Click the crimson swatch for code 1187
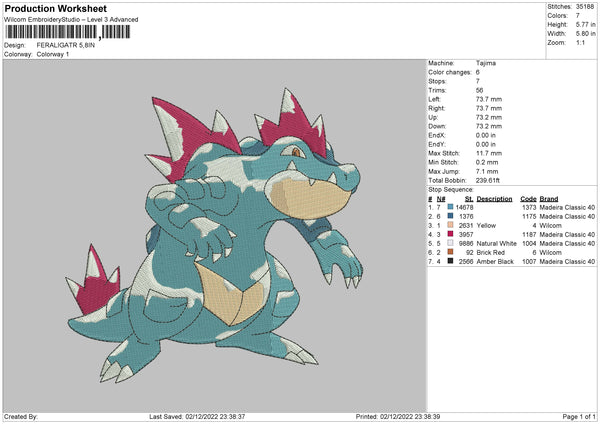 (x=450, y=234)
